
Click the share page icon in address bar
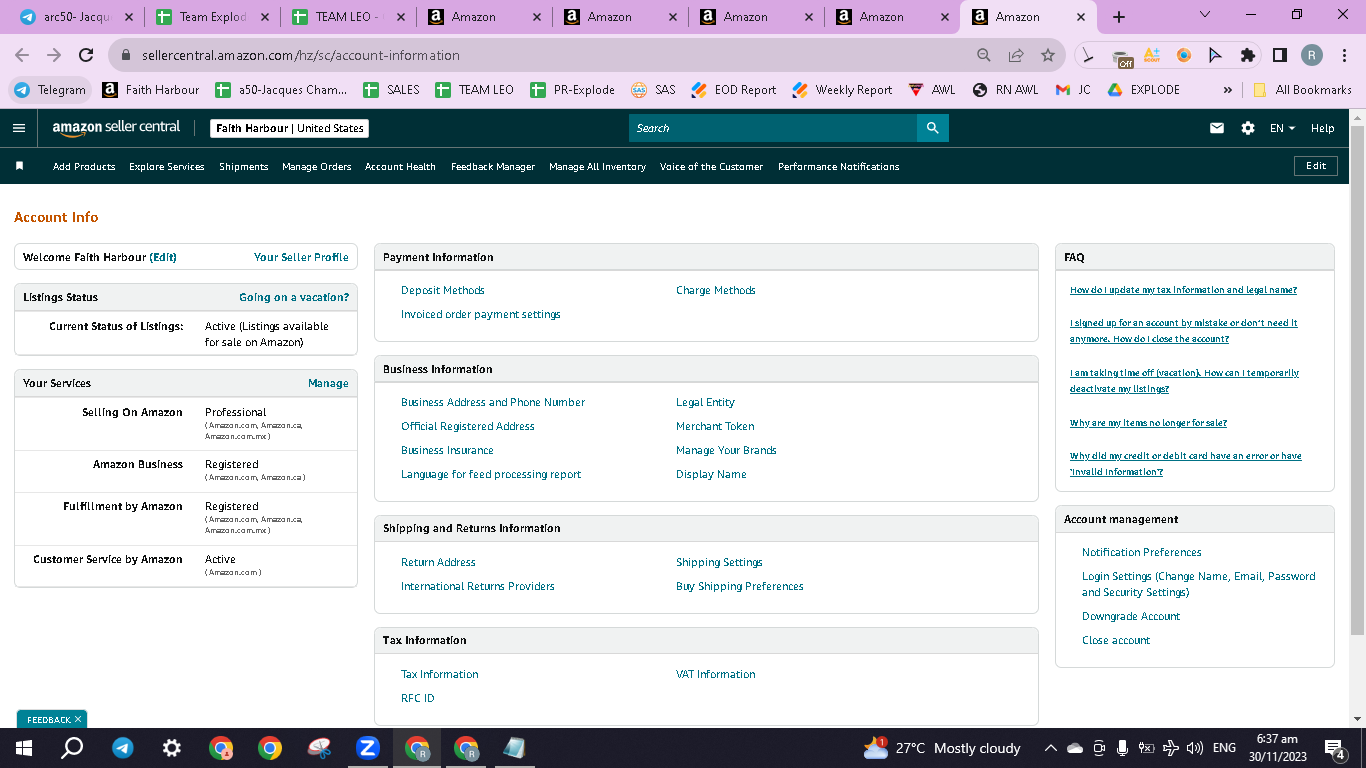pyautogui.click(x=1016, y=56)
